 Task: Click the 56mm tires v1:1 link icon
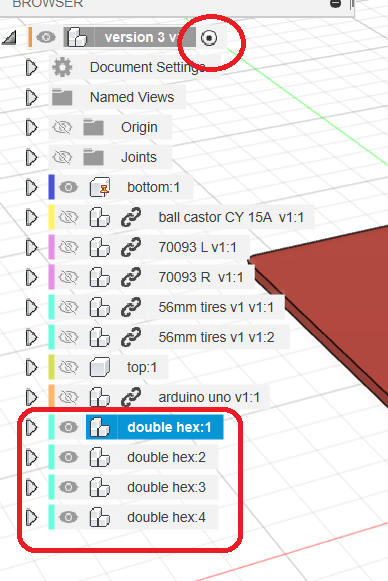point(131,307)
